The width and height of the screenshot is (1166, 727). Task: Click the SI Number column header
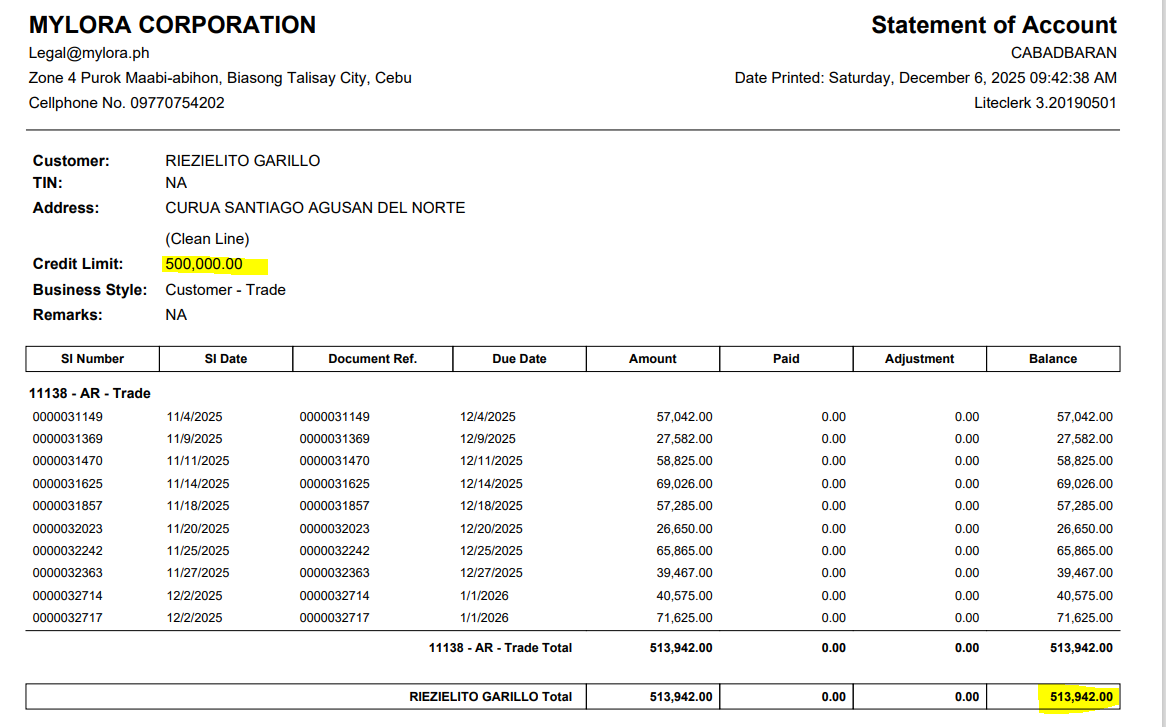tap(92, 359)
